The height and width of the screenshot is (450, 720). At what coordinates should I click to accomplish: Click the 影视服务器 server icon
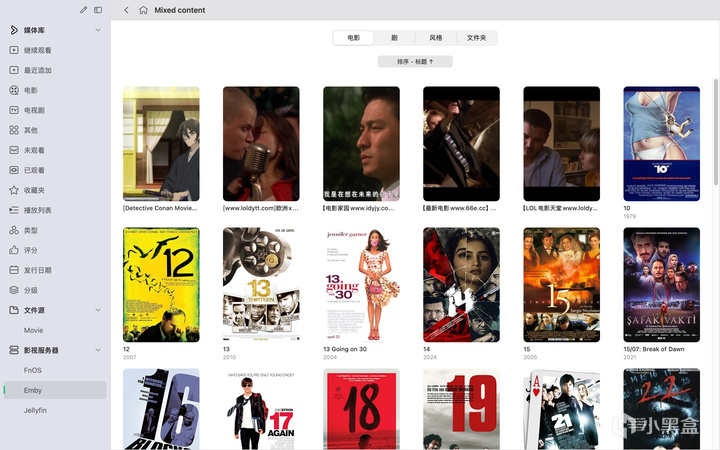14,350
